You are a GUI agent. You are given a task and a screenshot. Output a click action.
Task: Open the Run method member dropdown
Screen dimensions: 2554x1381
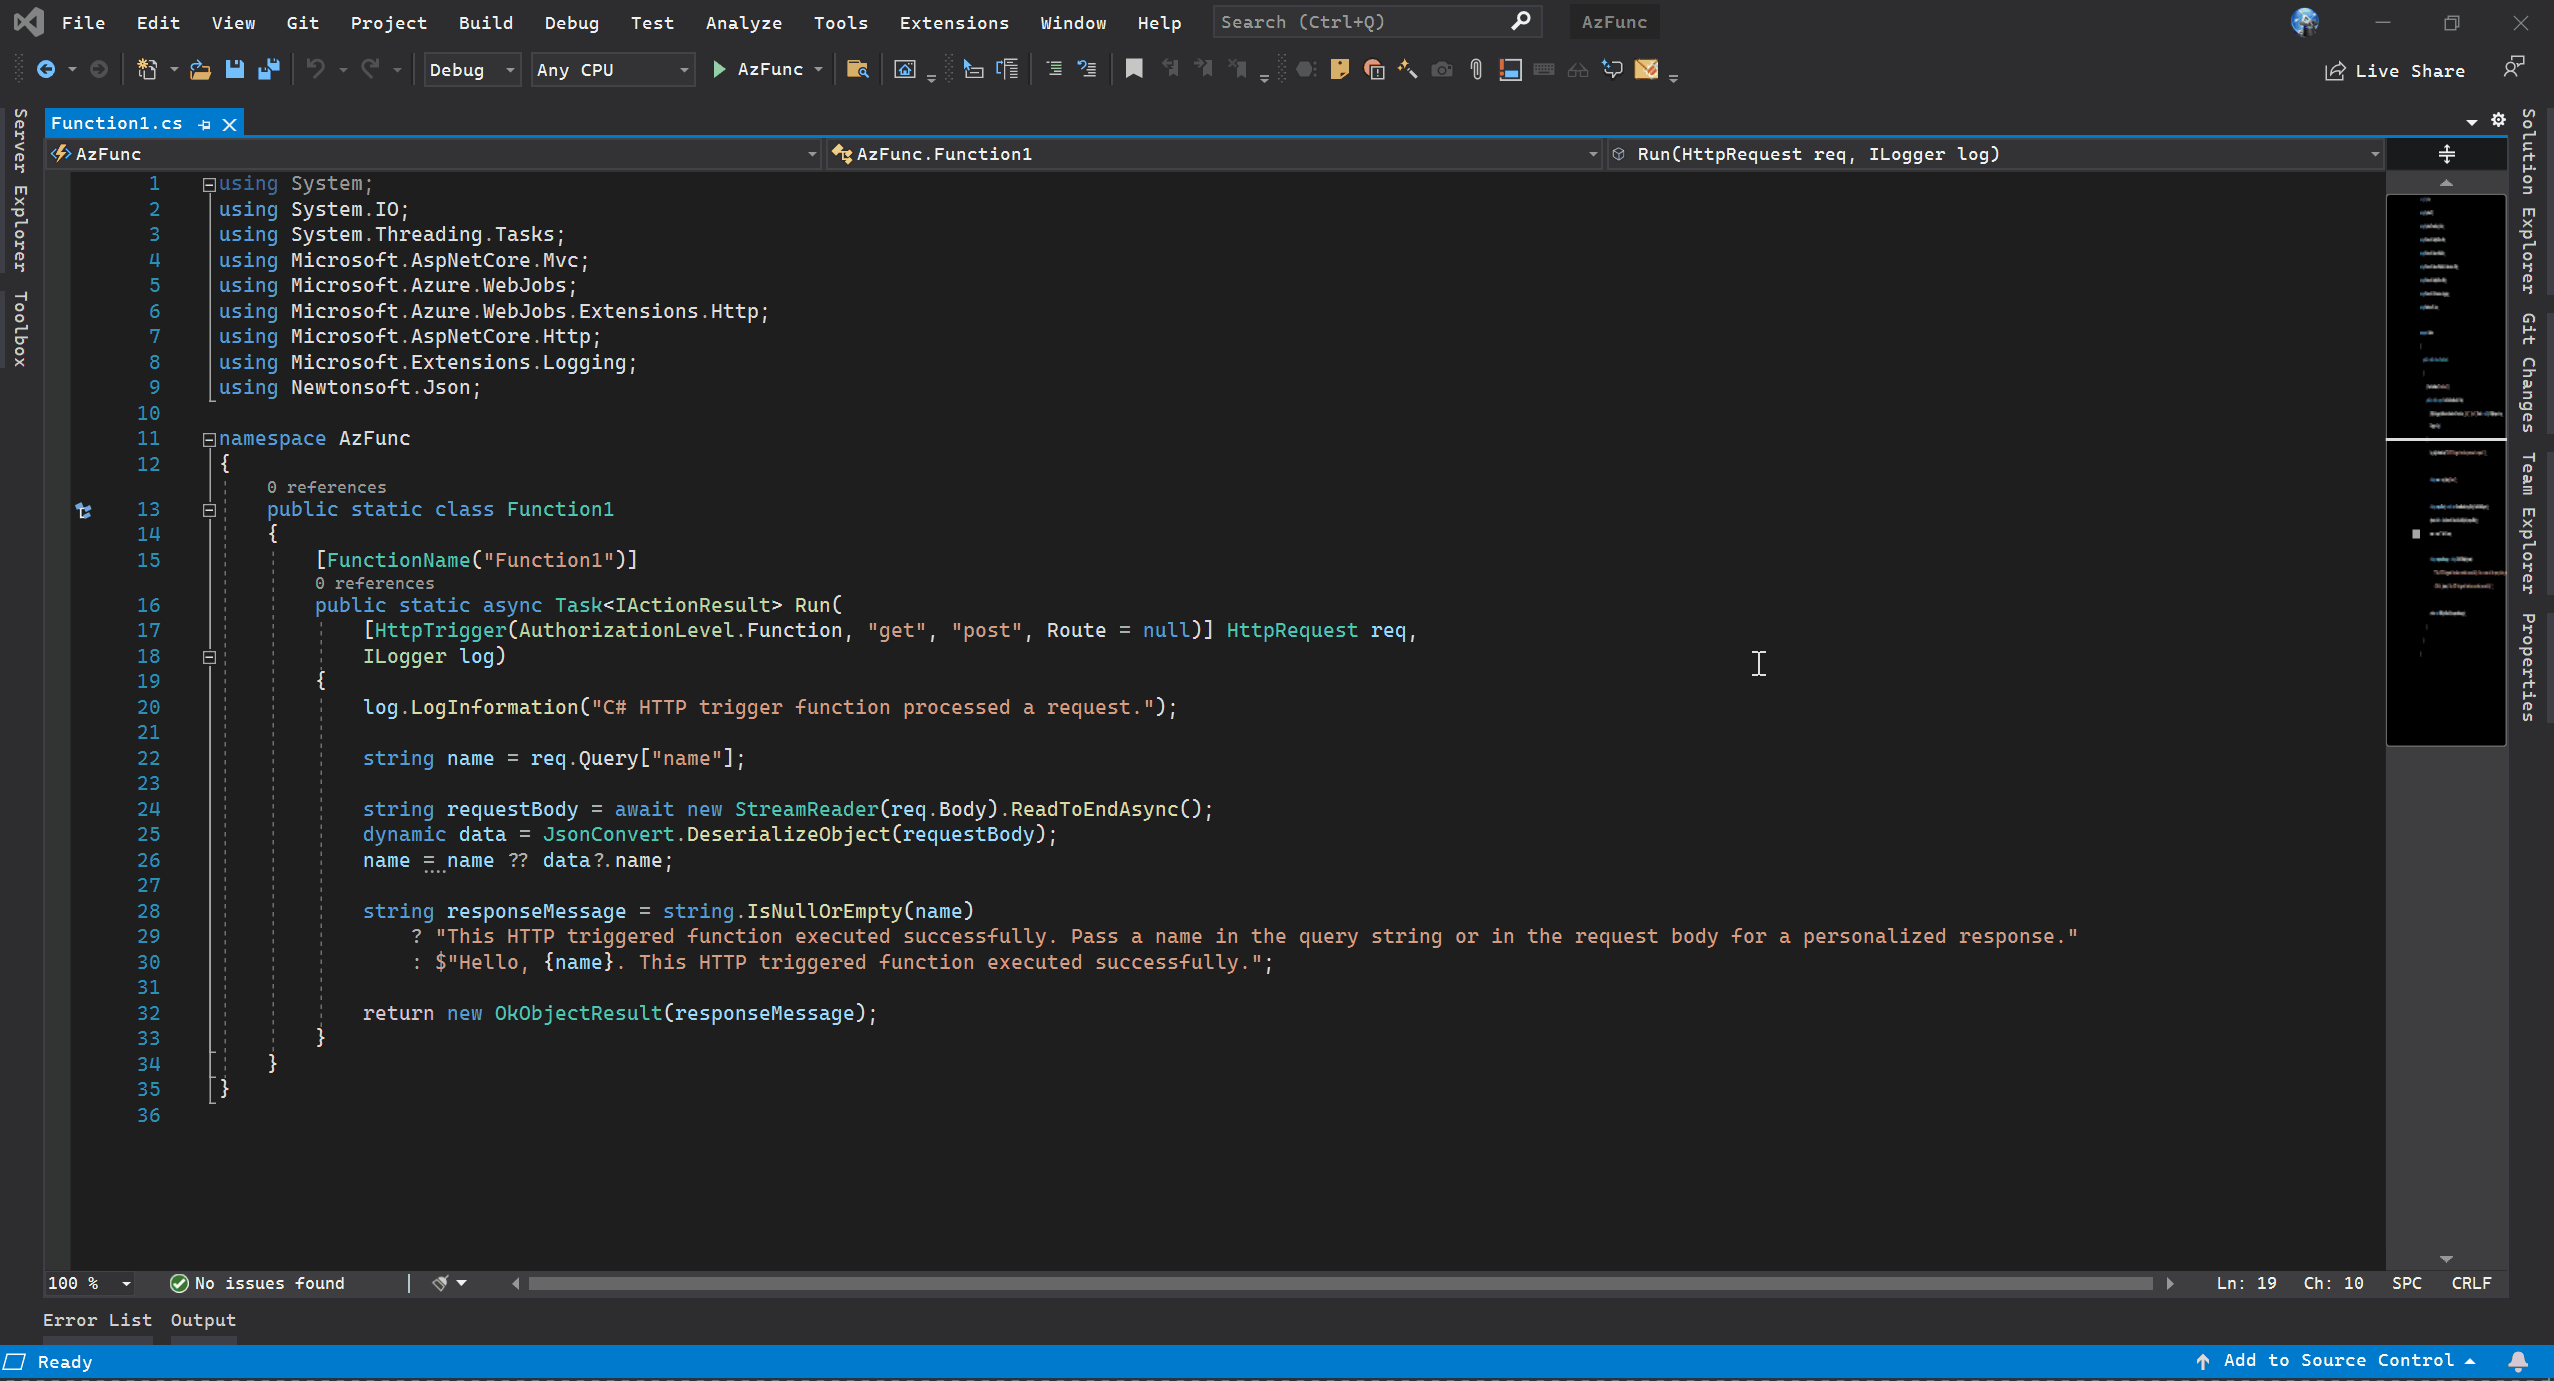pyautogui.click(x=1995, y=154)
